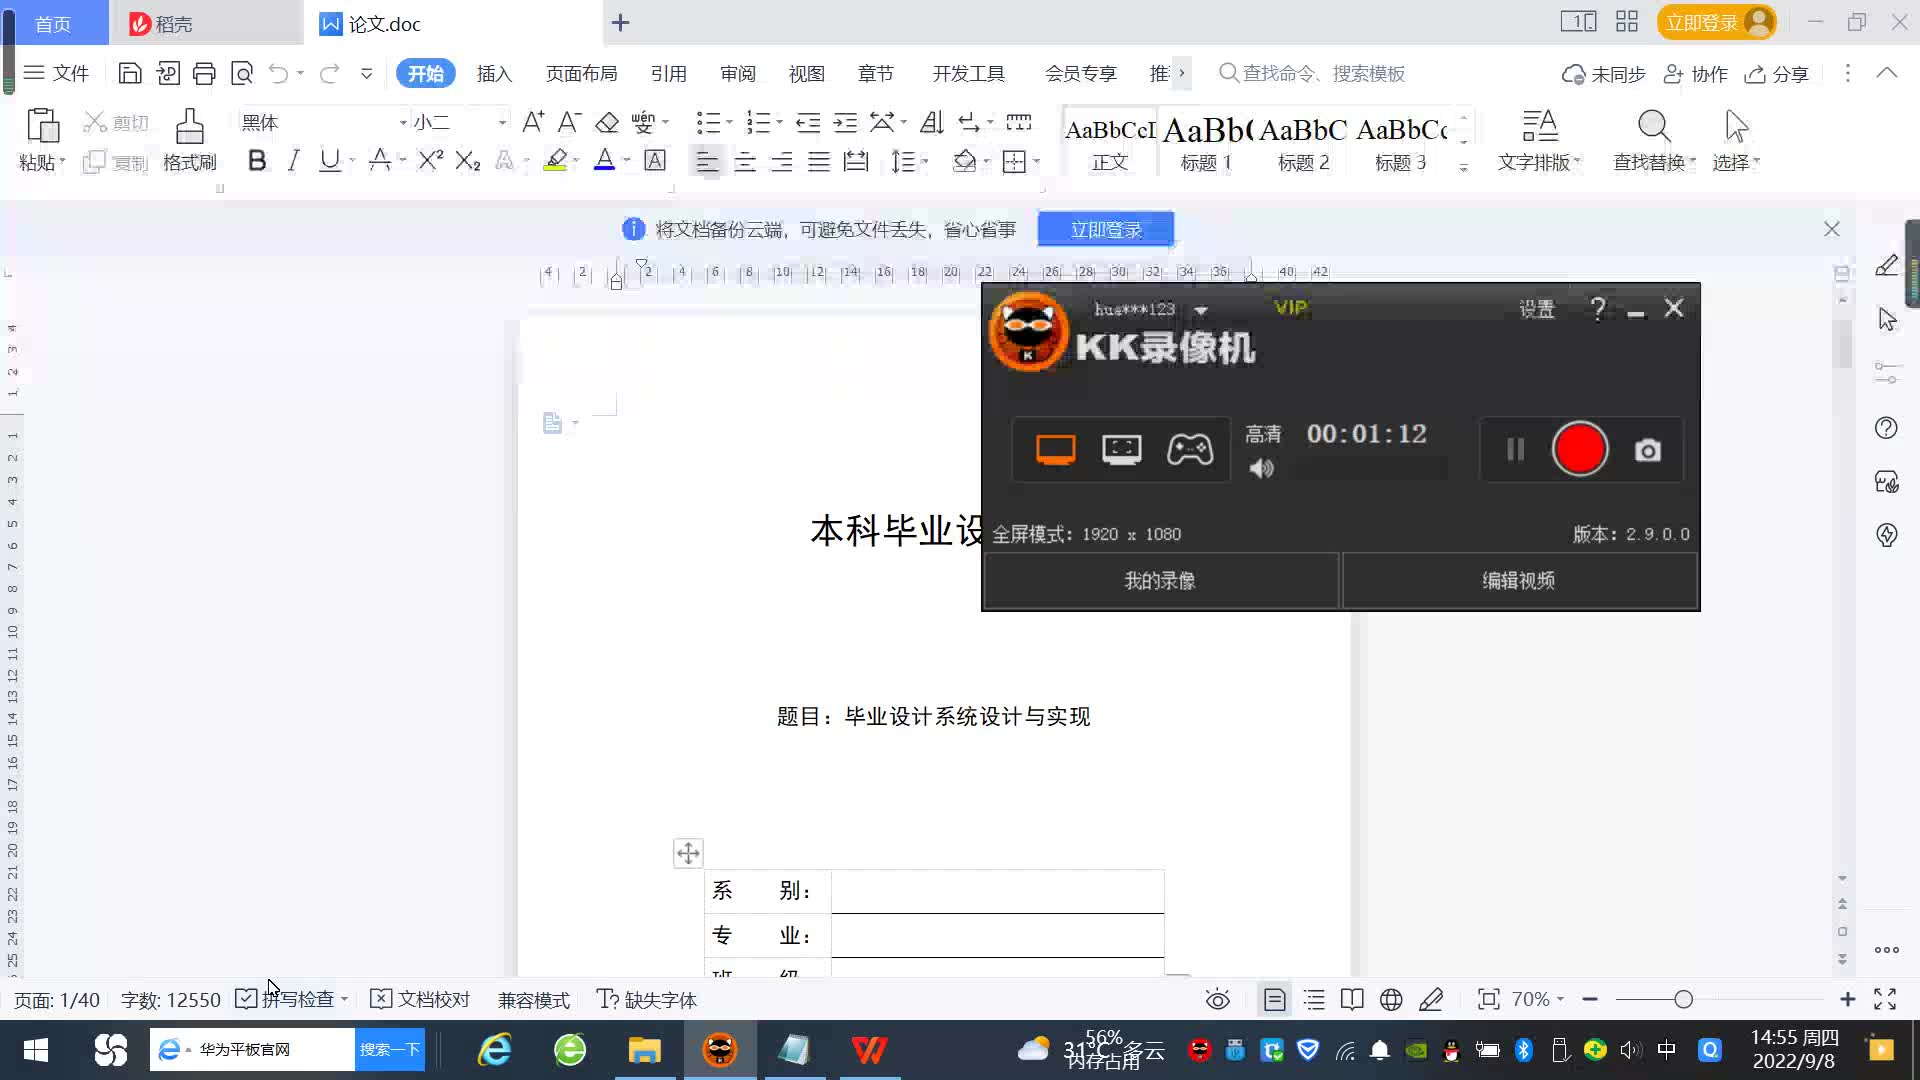The height and width of the screenshot is (1080, 1920).
Task: Open Find and Replace magnifier
Action: (1654, 127)
